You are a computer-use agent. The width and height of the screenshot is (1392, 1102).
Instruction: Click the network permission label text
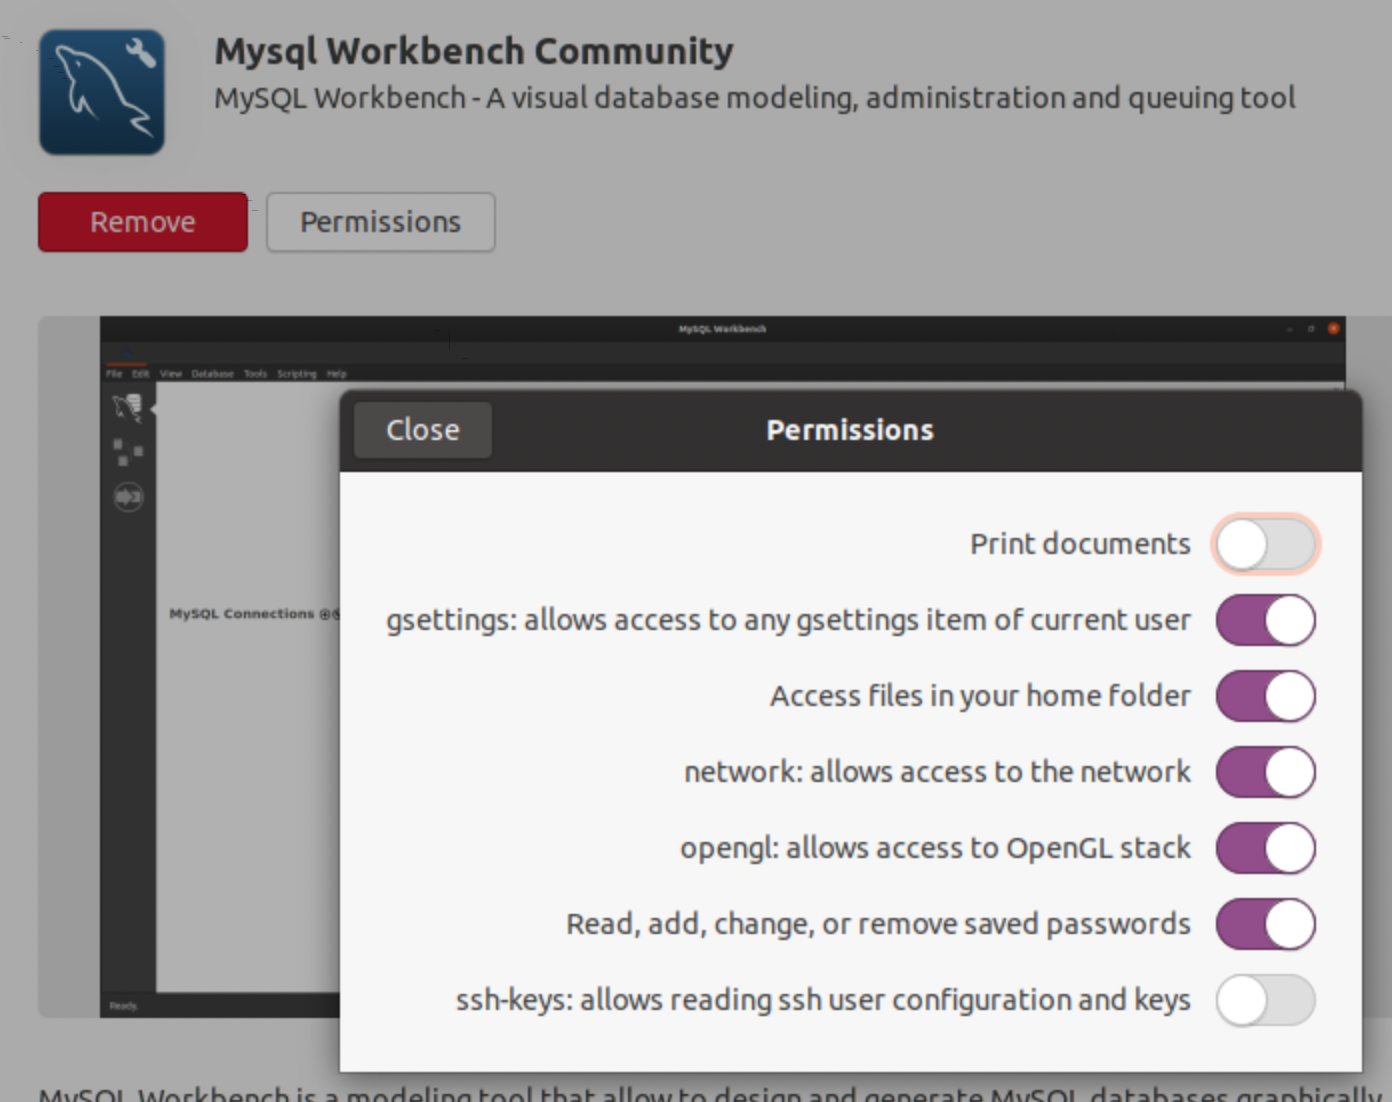(x=937, y=772)
